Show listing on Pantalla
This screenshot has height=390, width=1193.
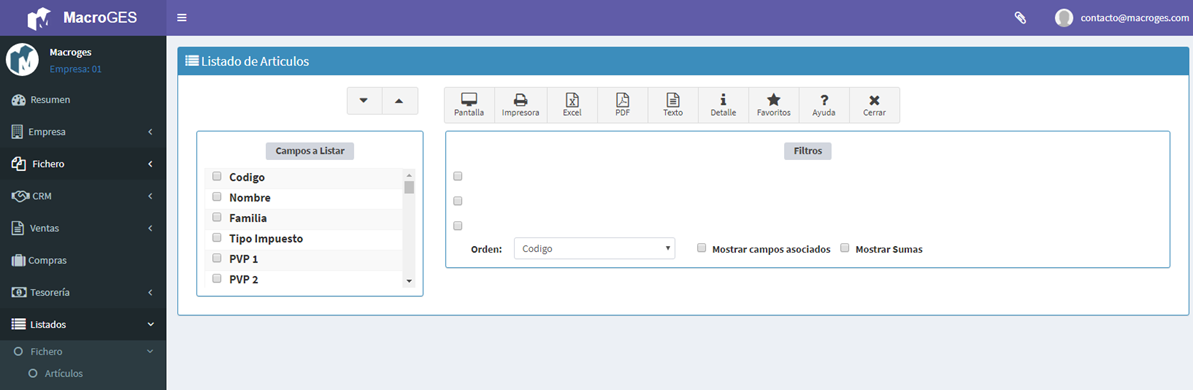pos(469,105)
